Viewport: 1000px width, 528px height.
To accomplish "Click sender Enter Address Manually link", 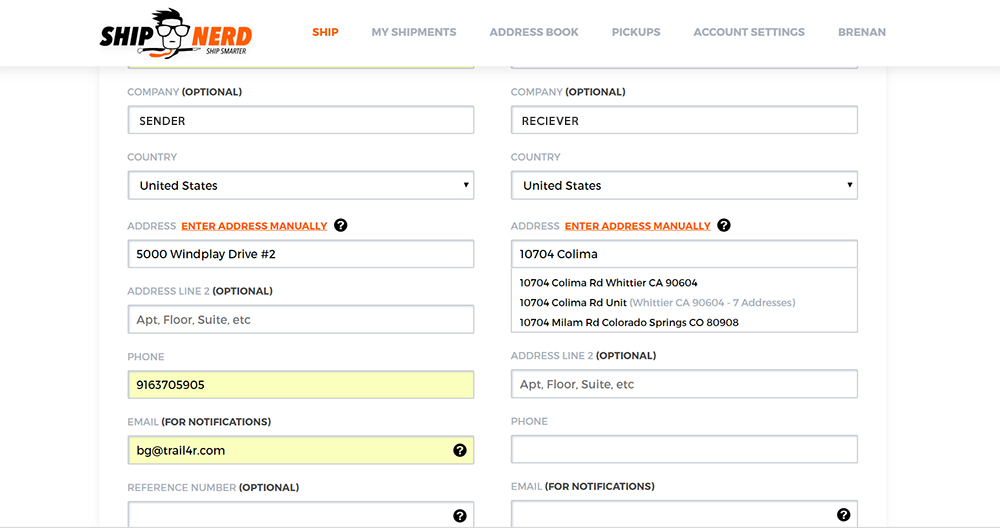I will click(x=254, y=226).
